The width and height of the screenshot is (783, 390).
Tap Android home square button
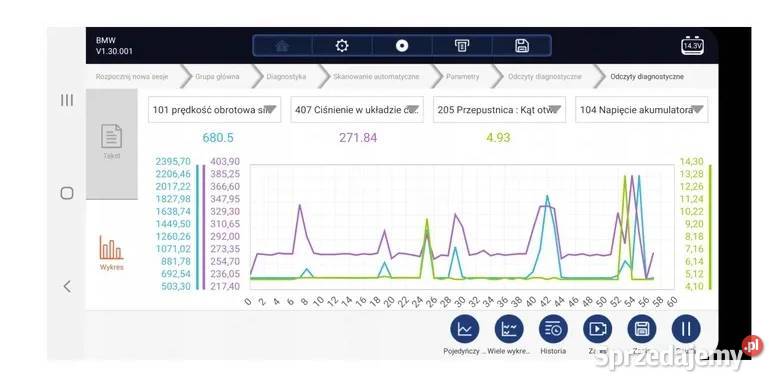coord(67,193)
